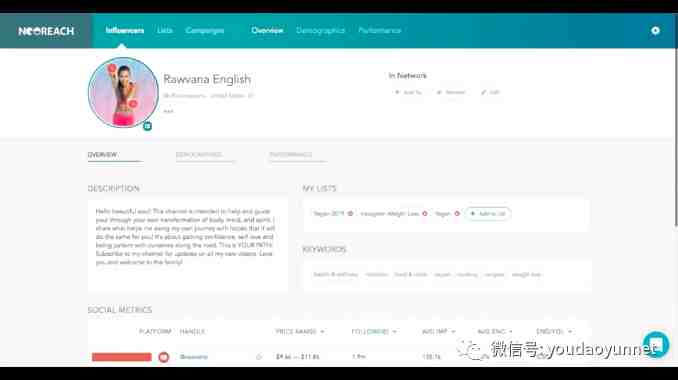Image resolution: width=678 pixels, height=380 pixels.
Task: Remove the Instagram Weight Loss list tag
Action: tap(425, 214)
